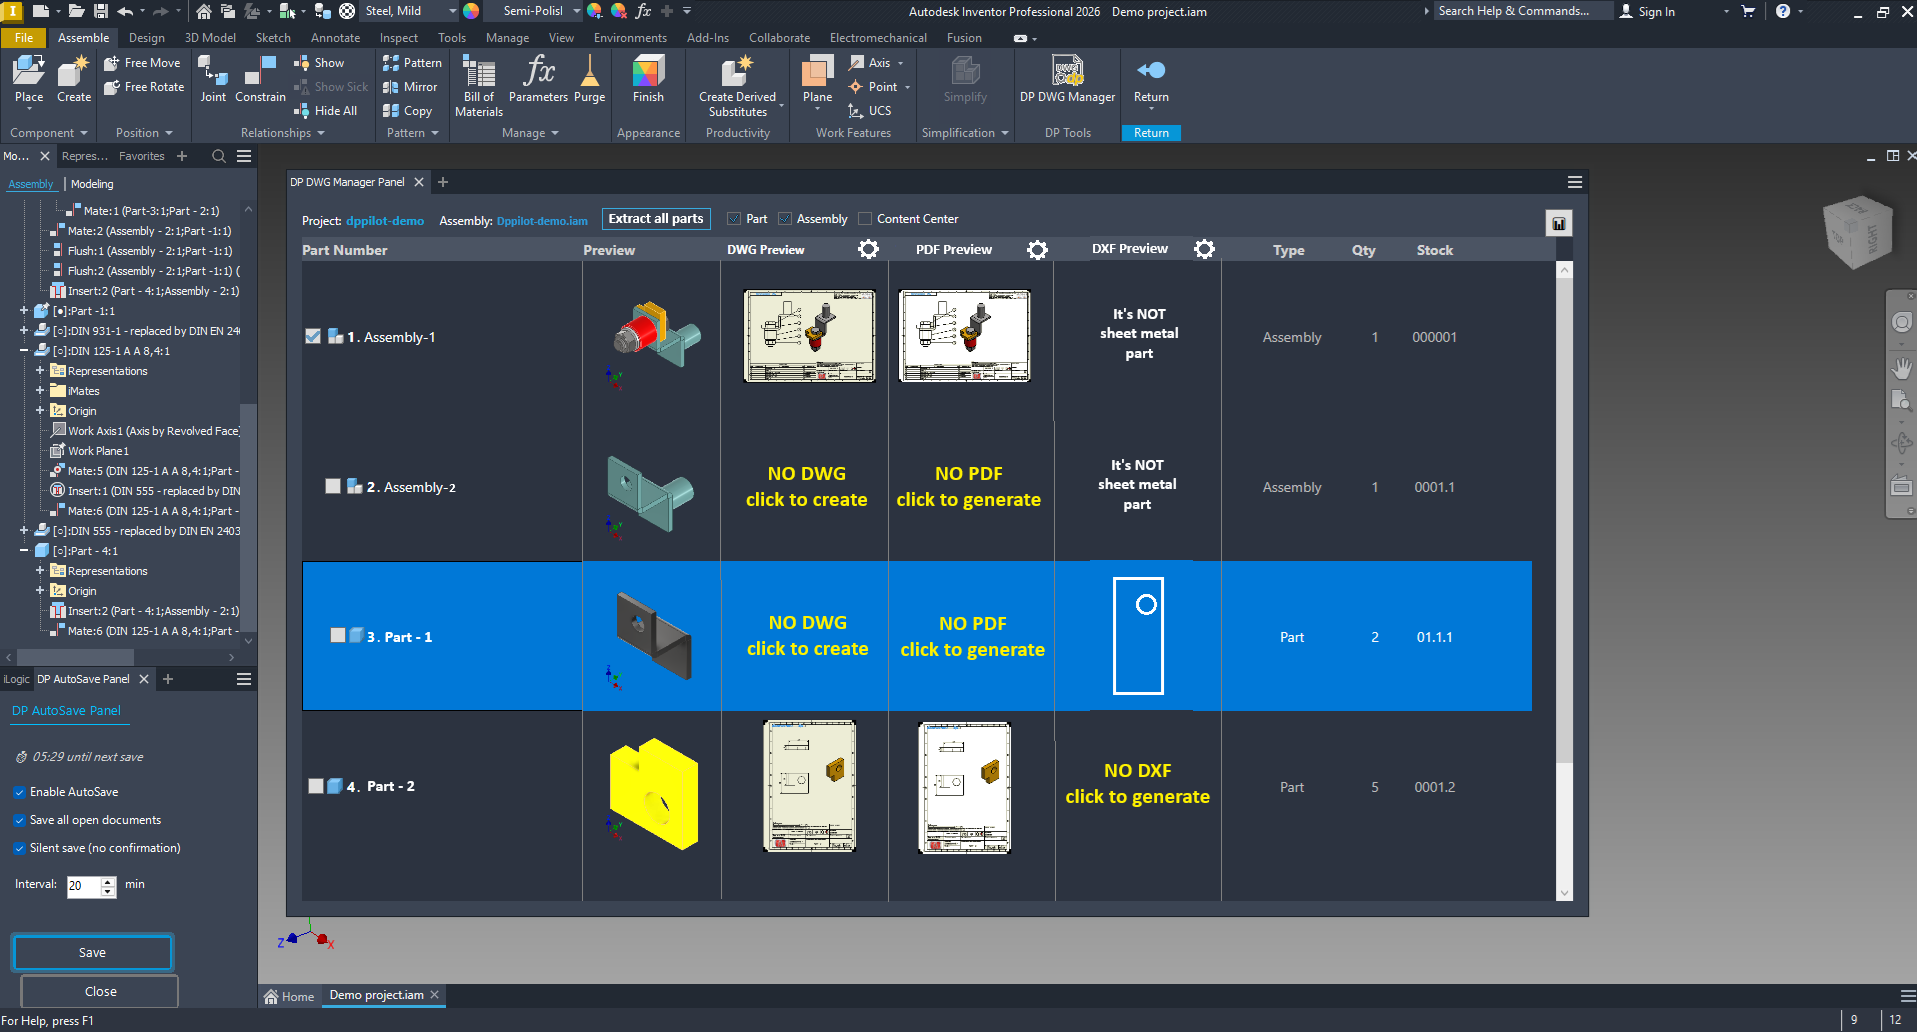Image resolution: width=1917 pixels, height=1032 pixels.
Task: Click the Finish appearance icon
Action: [x=648, y=79]
